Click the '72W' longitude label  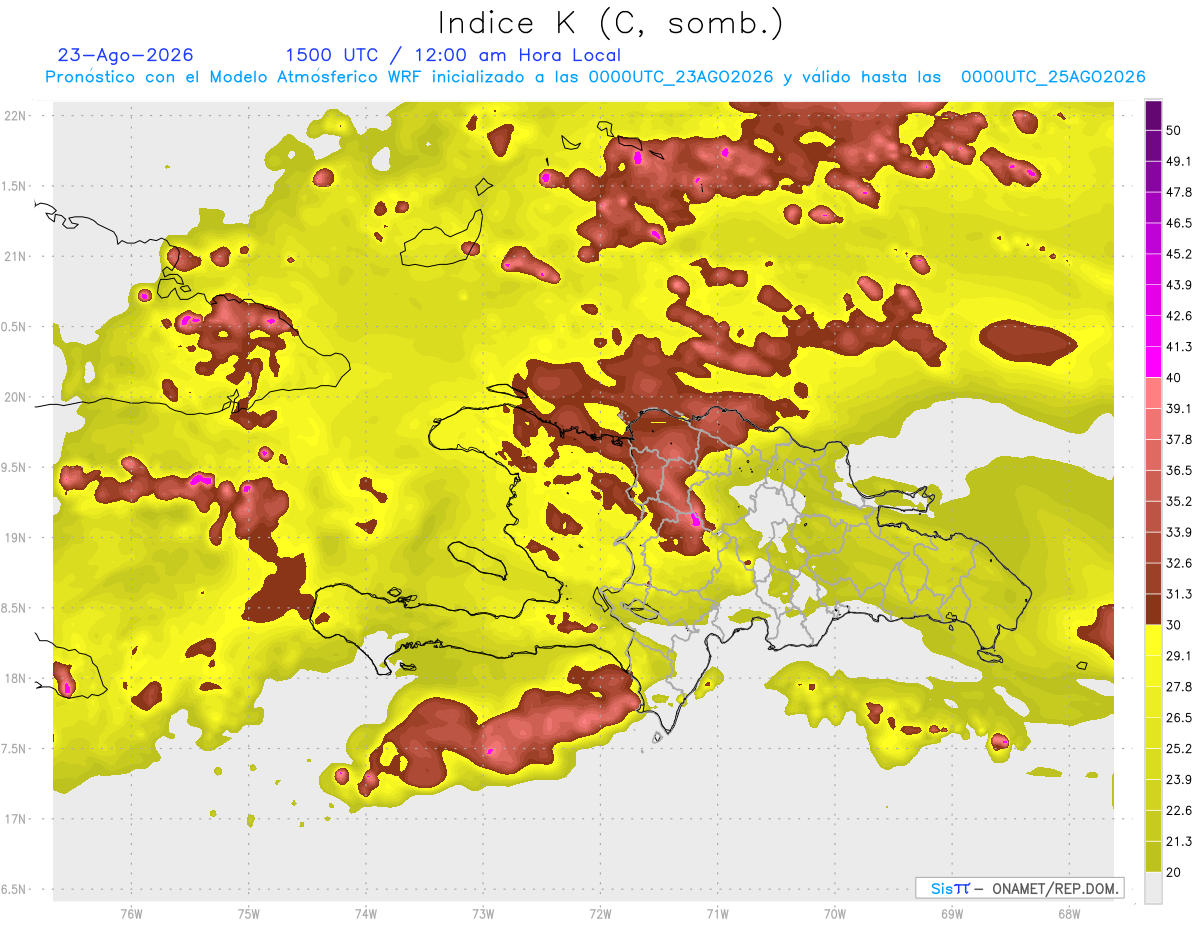600,913
